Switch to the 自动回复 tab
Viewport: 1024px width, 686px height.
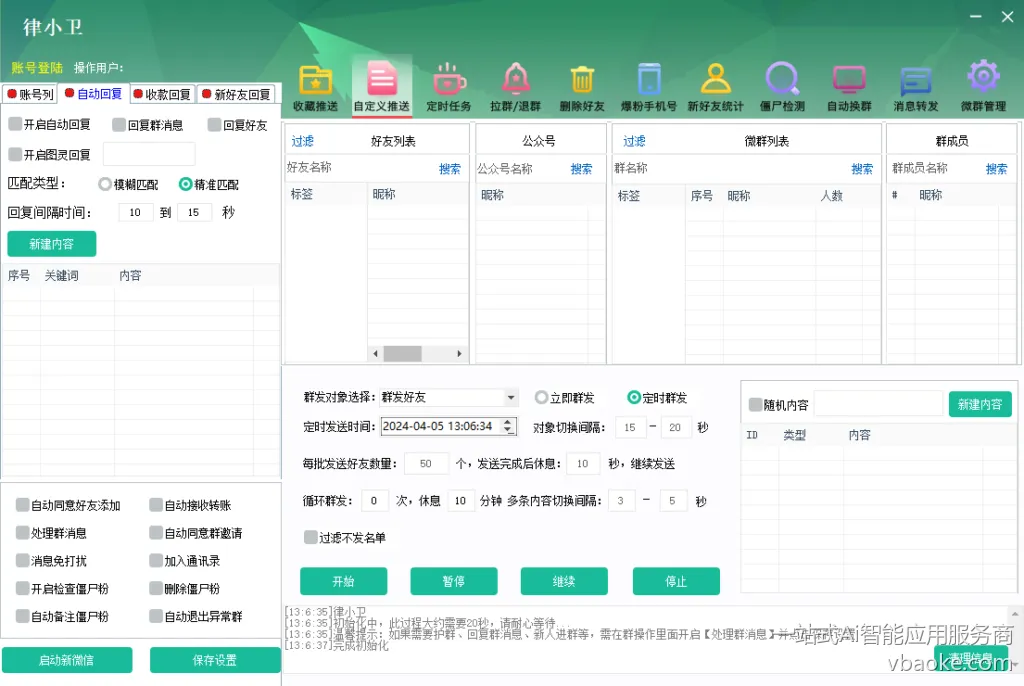click(93, 94)
